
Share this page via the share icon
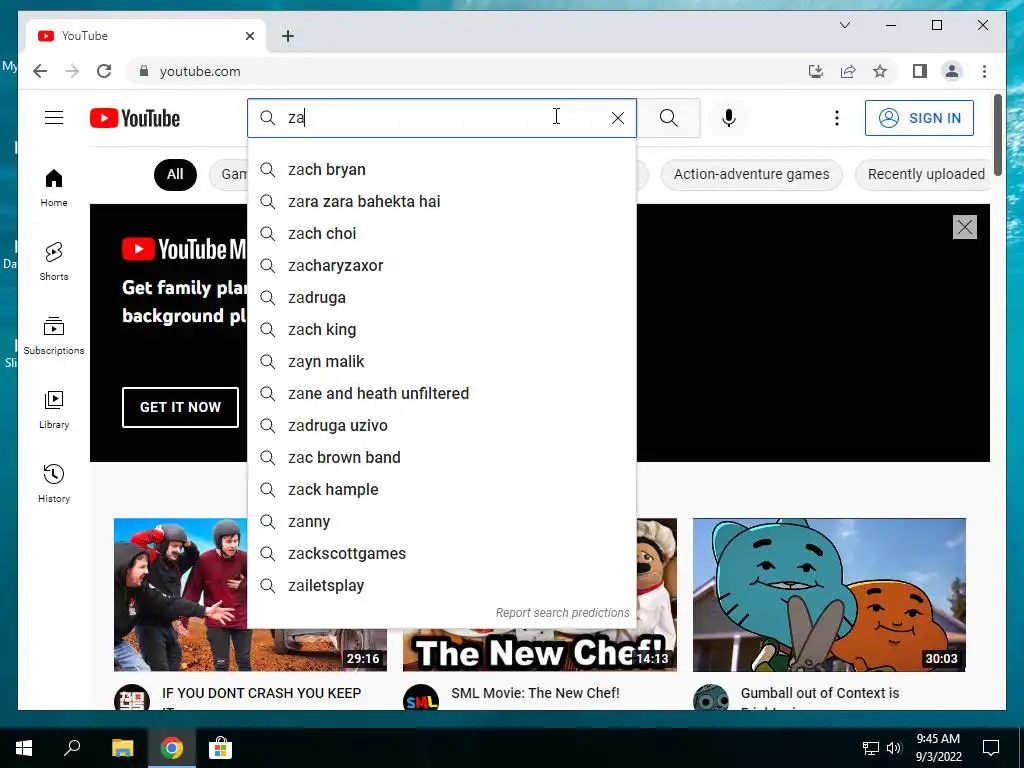click(848, 71)
